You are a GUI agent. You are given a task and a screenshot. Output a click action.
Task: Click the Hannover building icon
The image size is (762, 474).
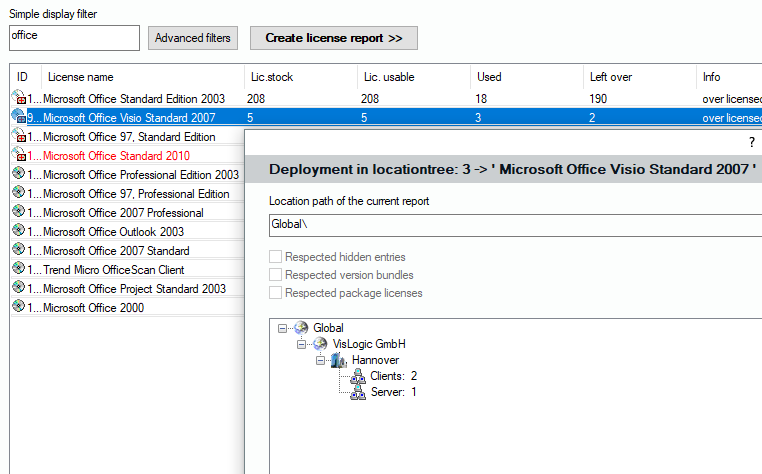click(338, 360)
